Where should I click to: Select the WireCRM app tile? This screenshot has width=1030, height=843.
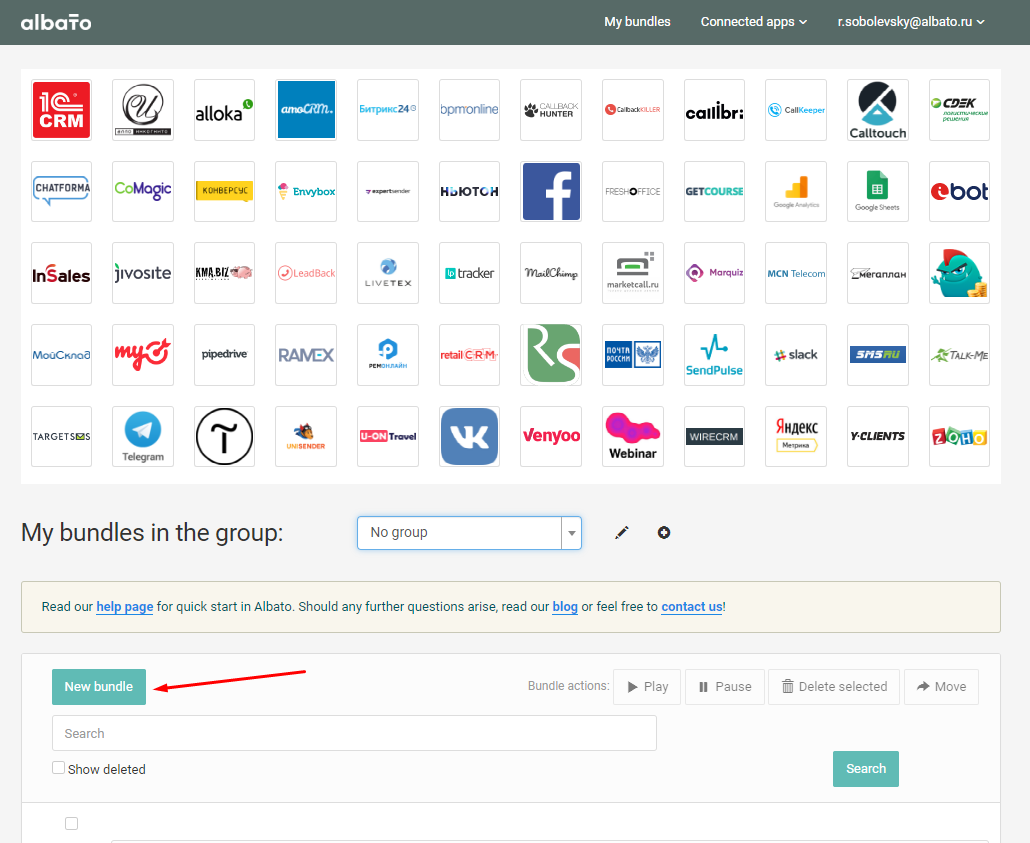click(x=715, y=436)
